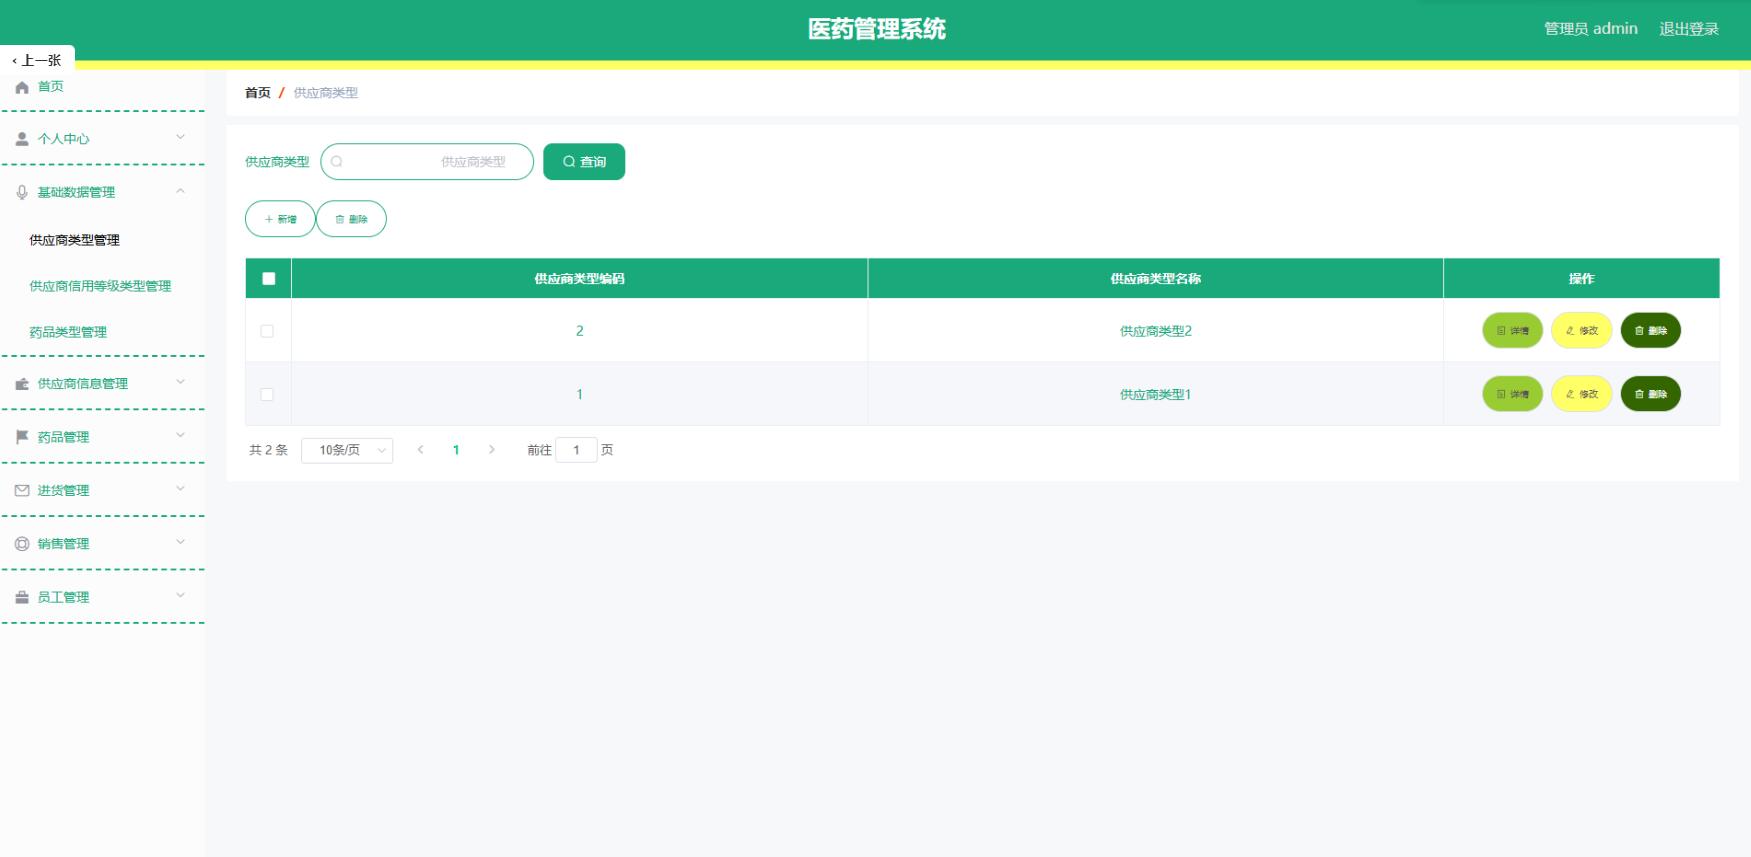Open the 10条/页 page-size dropdown
Image resolution: width=1751 pixels, height=857 pixels.
pyautogui.click(x=347, y=451)
